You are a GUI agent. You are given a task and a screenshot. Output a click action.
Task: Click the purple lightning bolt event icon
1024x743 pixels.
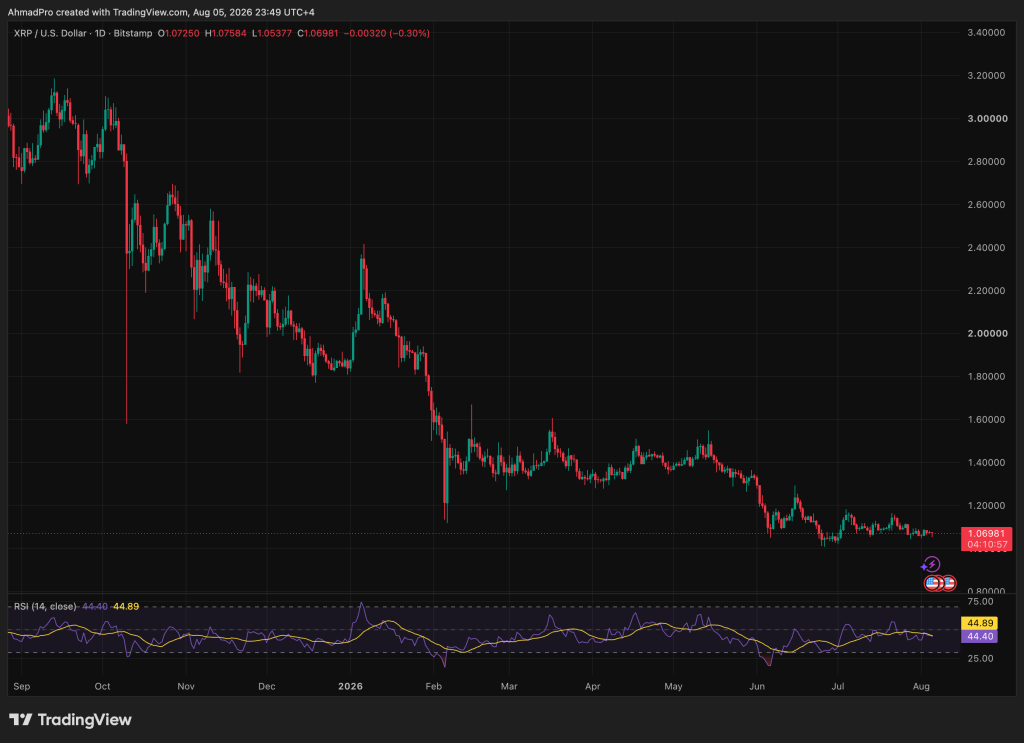coord(932,564)
